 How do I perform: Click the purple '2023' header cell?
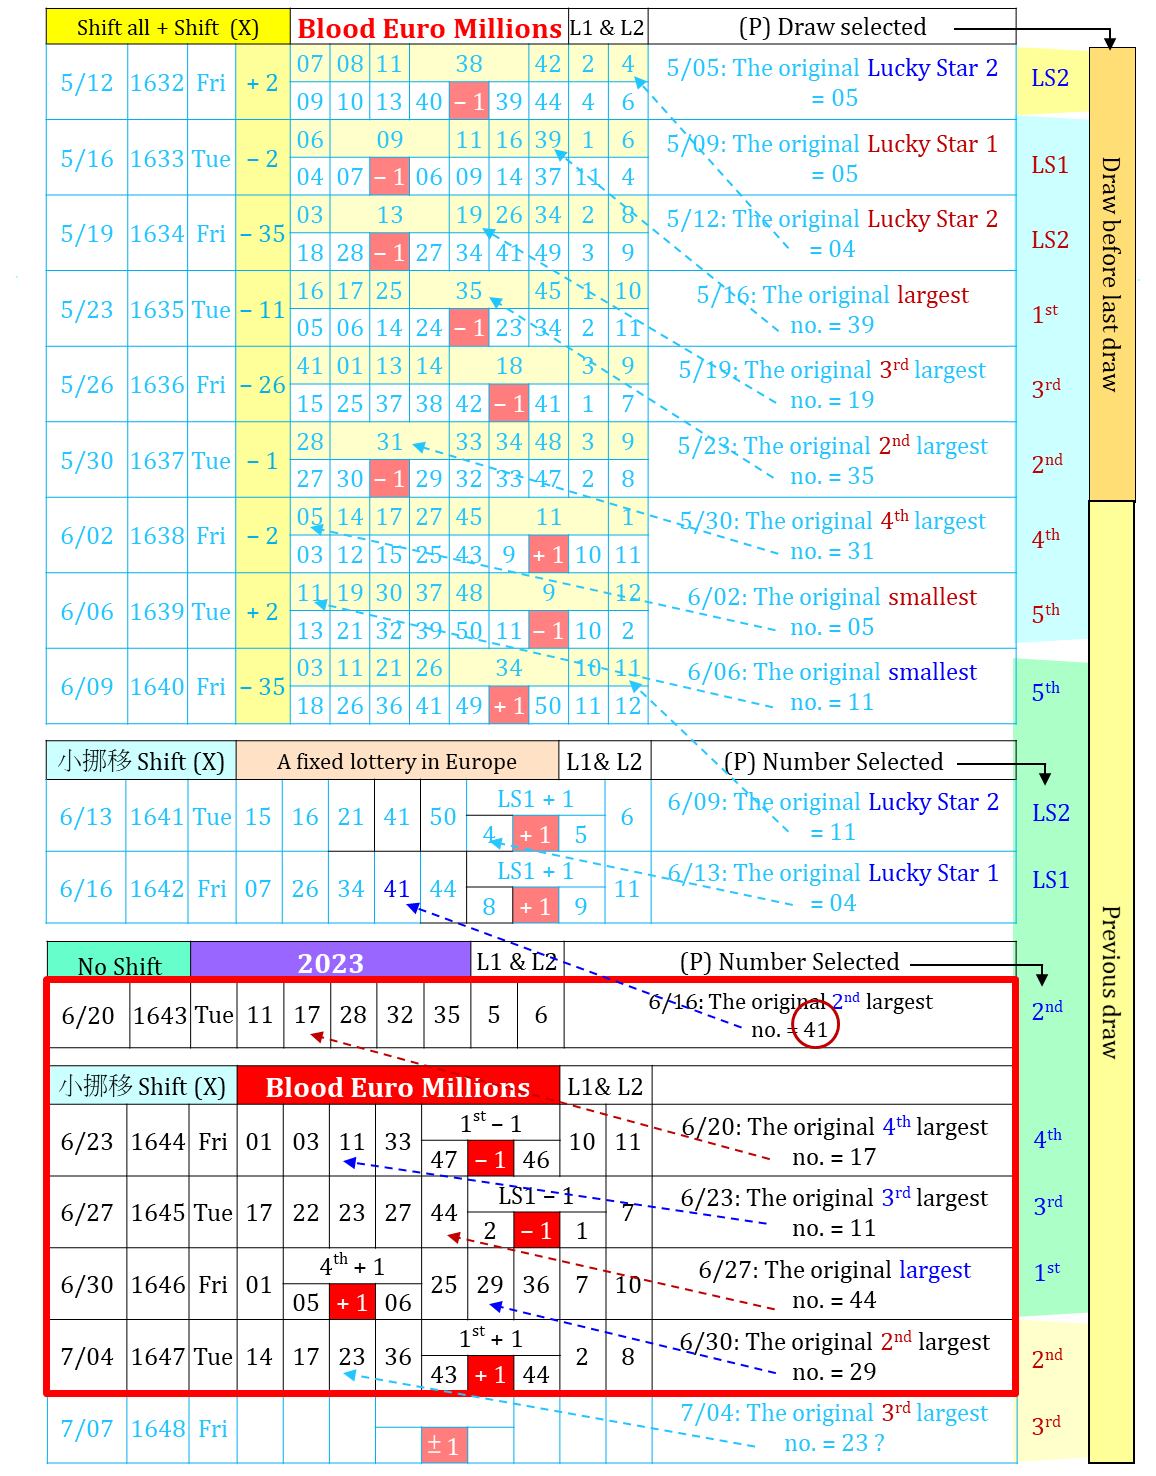pyautogui.click(x=330, y=962)
